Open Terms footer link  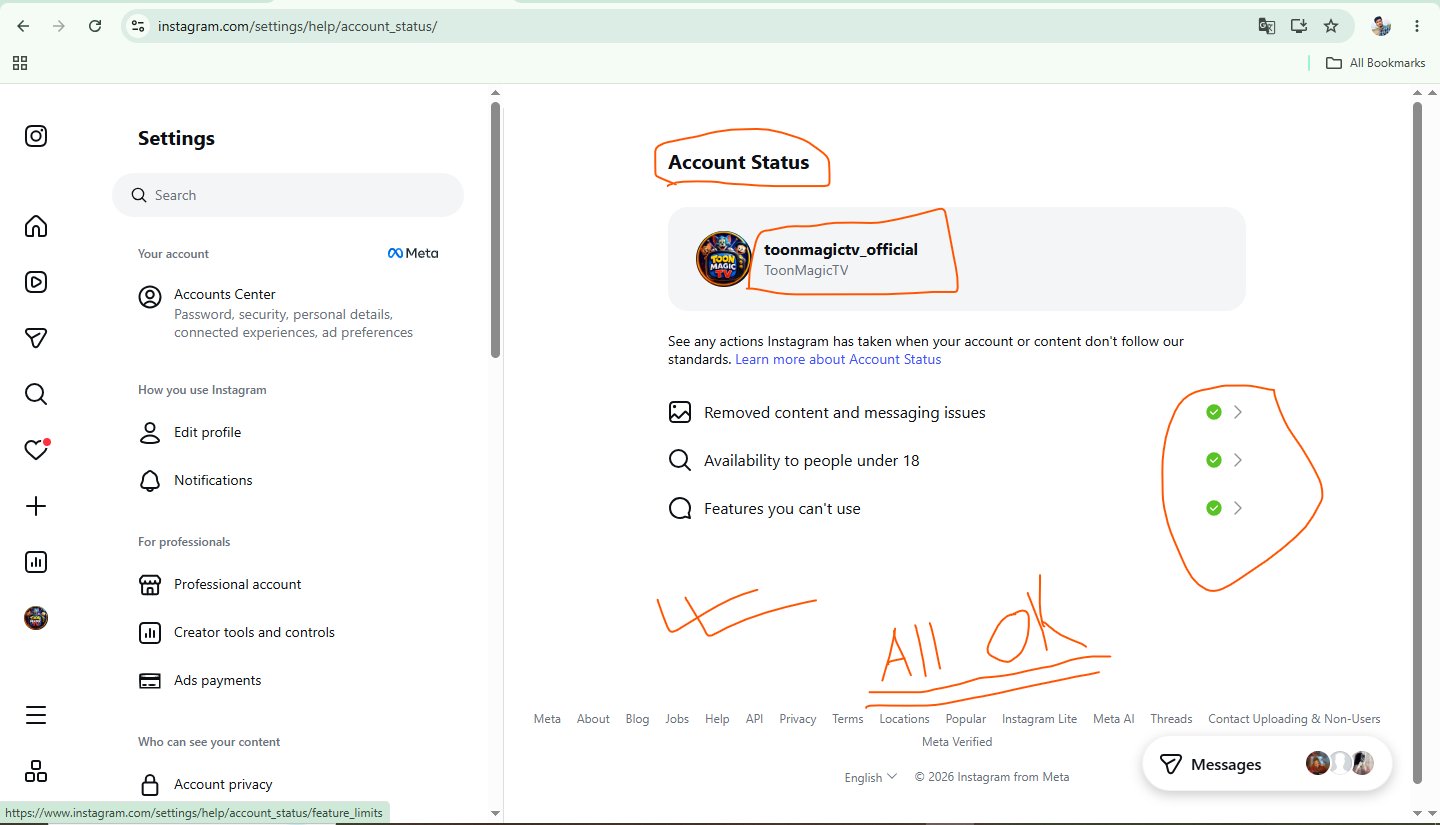[x=848, y=719]
